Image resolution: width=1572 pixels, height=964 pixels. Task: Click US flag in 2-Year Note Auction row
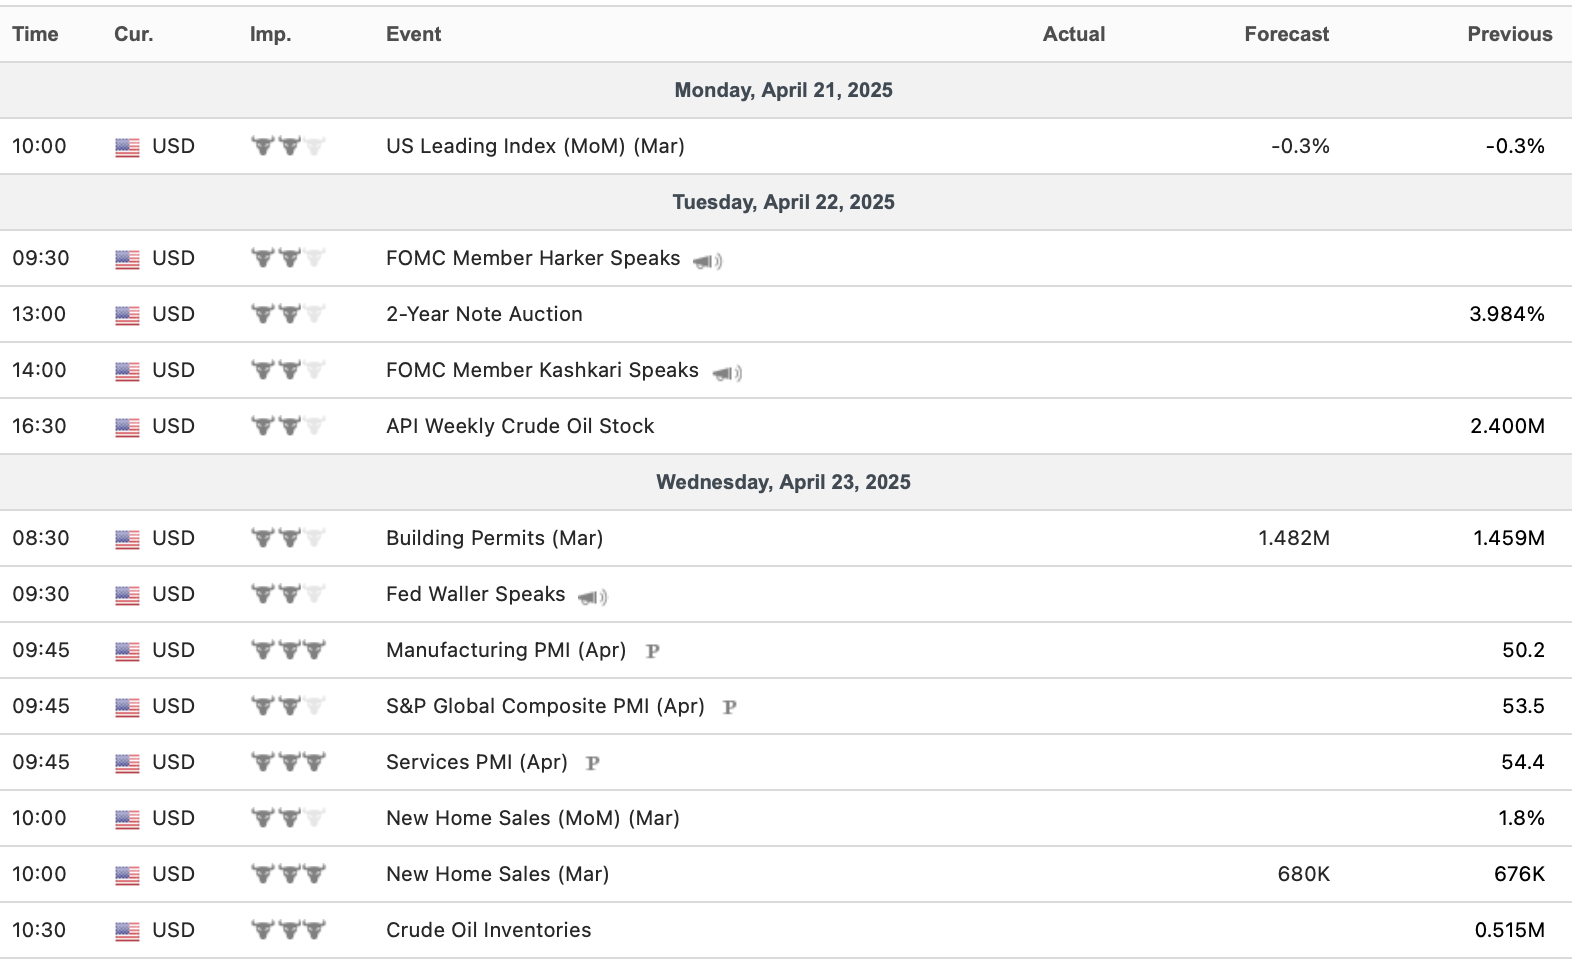click(x=127, y=315)
